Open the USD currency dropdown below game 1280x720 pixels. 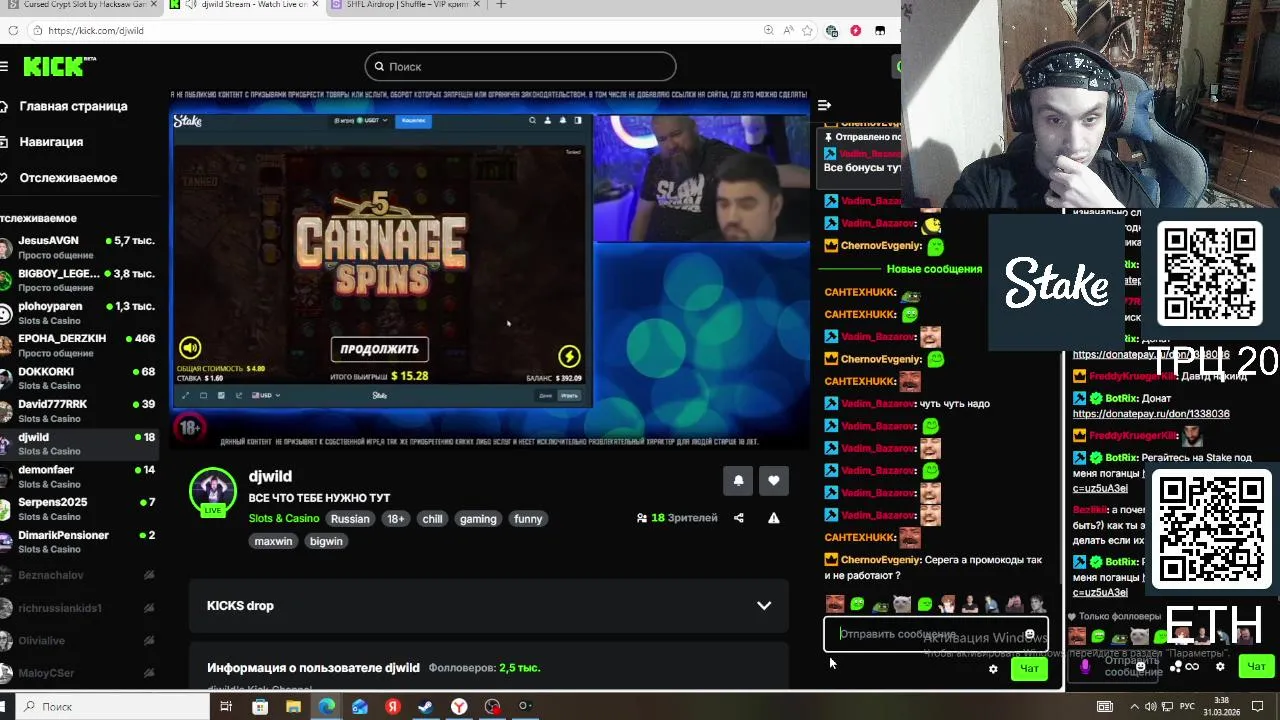(266, 395)
